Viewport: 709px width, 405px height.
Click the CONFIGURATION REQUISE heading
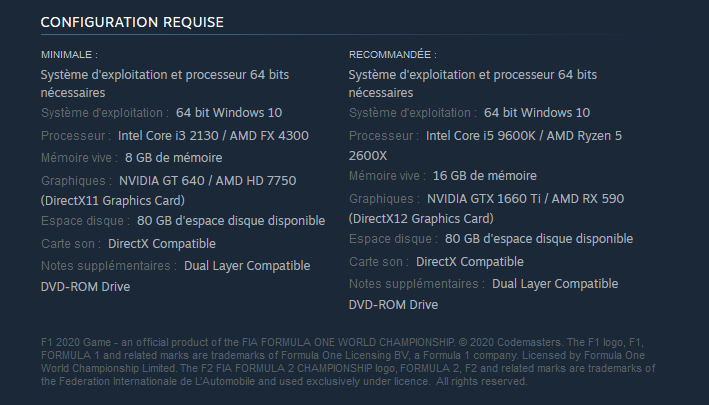(132, 22)
